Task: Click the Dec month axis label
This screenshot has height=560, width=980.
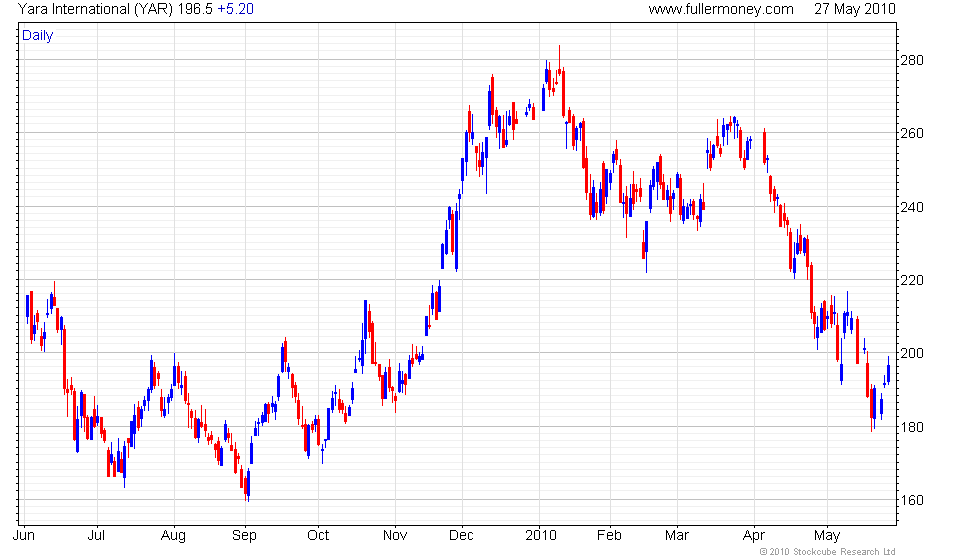Action: click(461, 536)
